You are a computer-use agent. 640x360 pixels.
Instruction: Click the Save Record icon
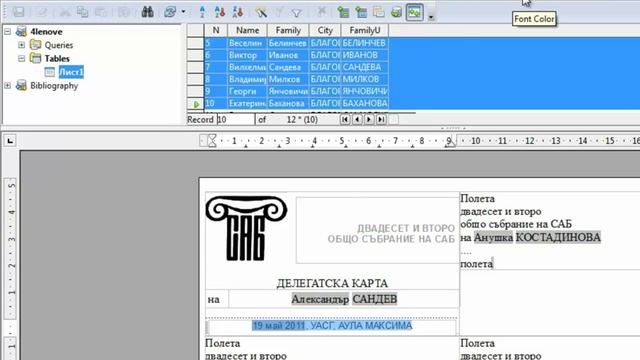18,12
